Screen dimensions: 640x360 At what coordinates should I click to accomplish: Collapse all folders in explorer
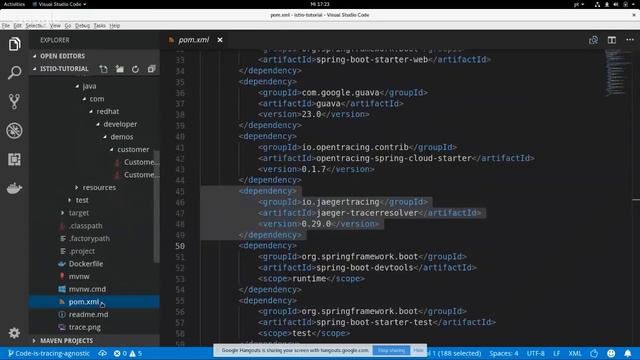point(151,69)
